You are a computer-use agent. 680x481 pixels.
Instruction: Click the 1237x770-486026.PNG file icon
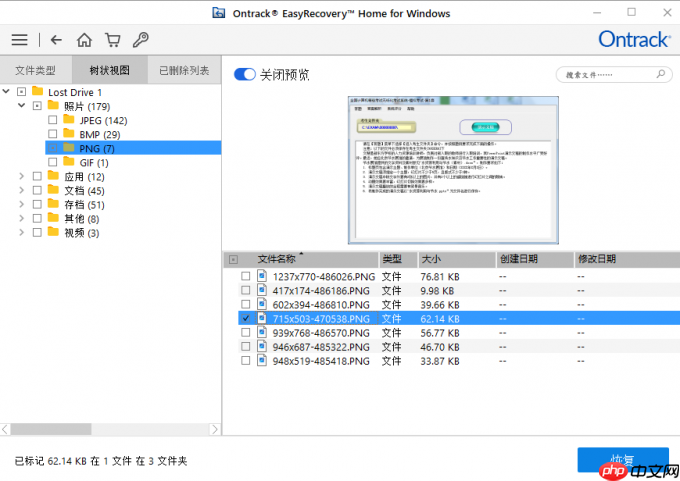(x=262, y=276)
